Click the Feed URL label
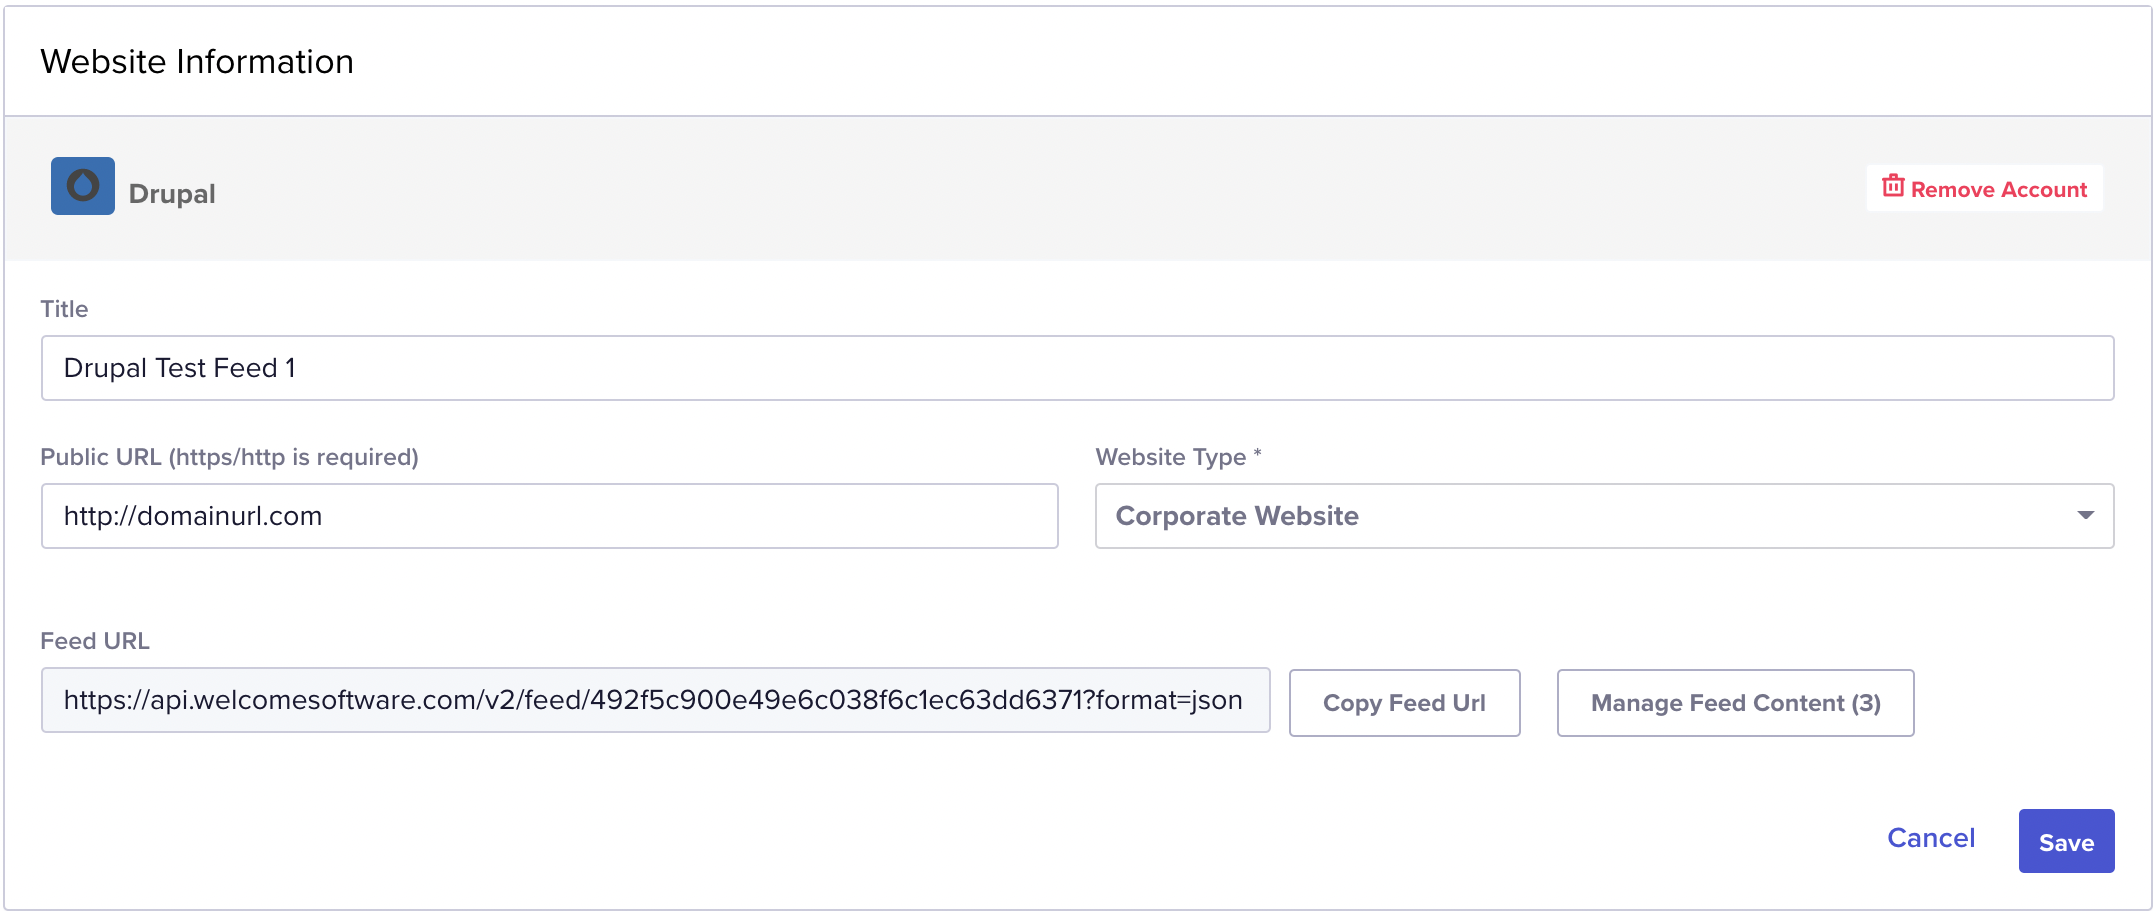 pos(95,641)
